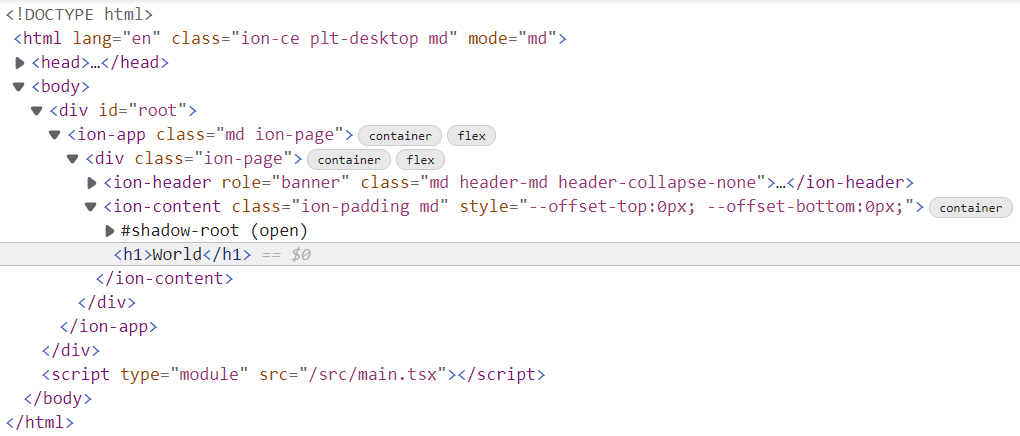Expand the #shadow-root (open) node
The height and width of the screenshot is (436, 1020).
[109, 232]
